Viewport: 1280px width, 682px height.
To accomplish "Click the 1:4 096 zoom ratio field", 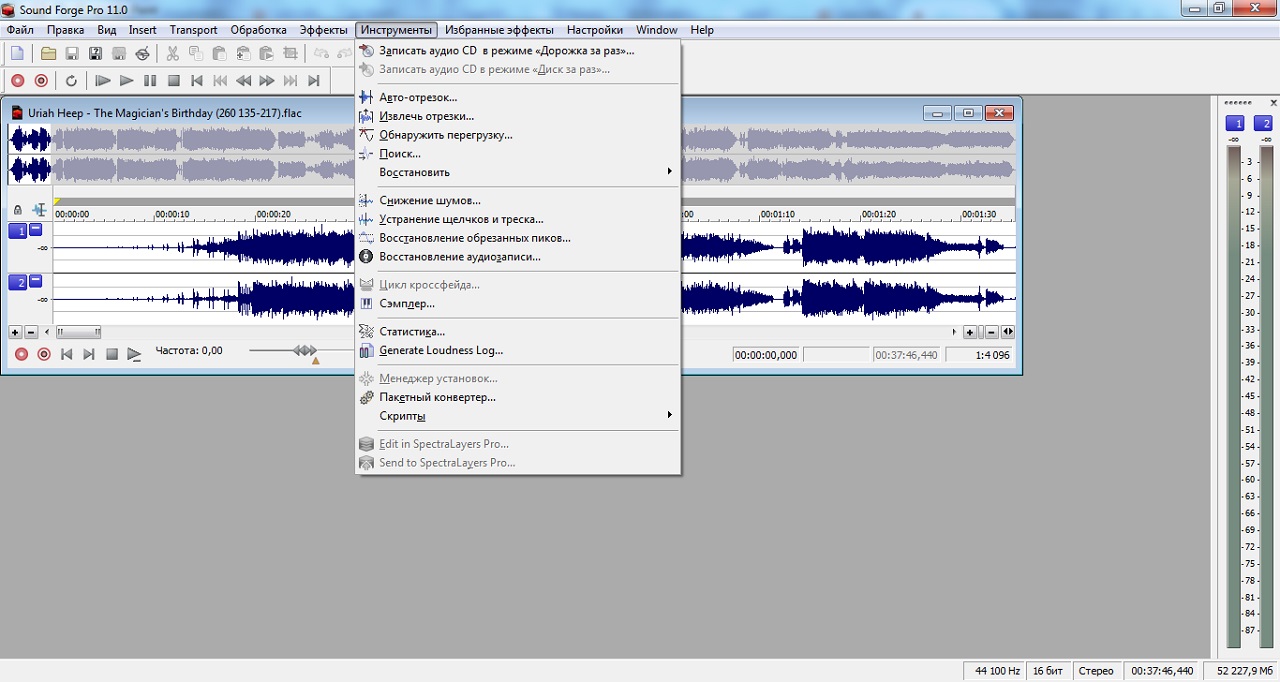I will point(979,355).
